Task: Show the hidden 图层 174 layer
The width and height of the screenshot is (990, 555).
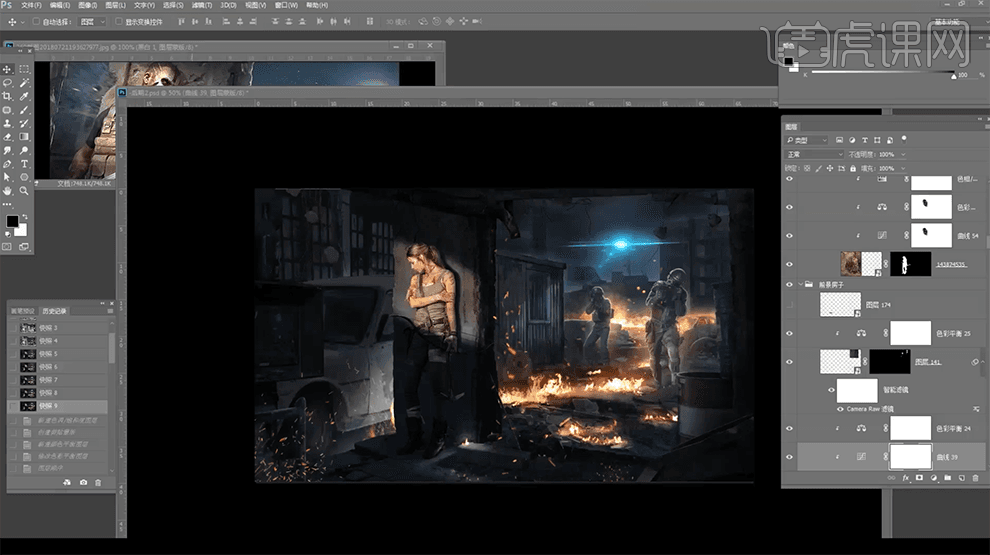Action: pyautogui.click(x=789, y=305)
